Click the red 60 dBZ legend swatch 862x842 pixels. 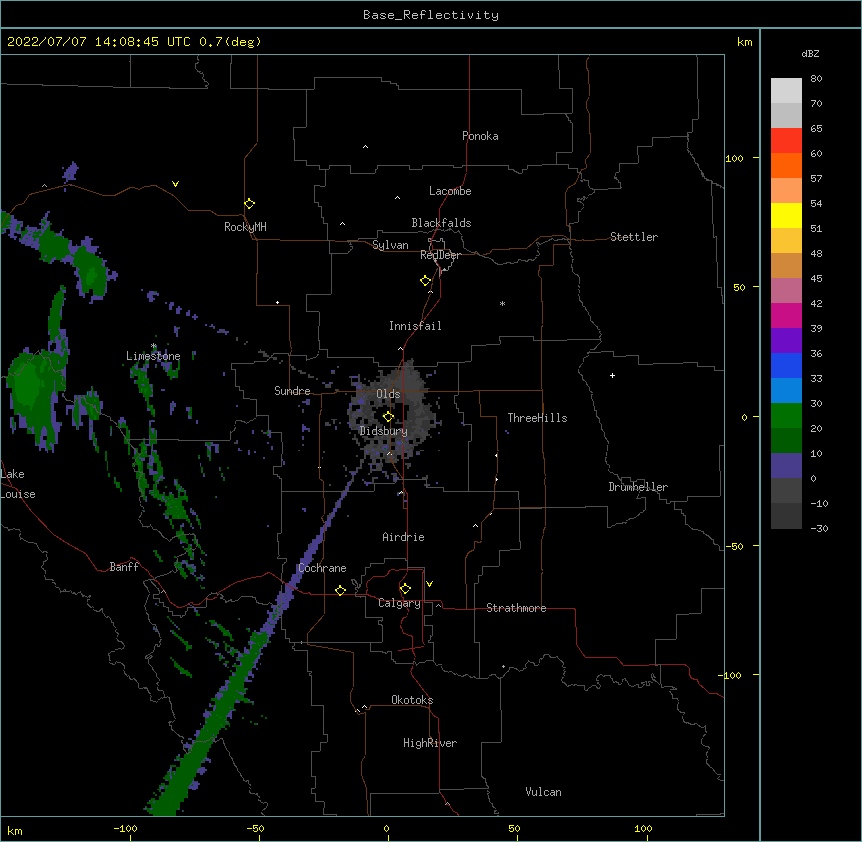[x=786, y=141]
